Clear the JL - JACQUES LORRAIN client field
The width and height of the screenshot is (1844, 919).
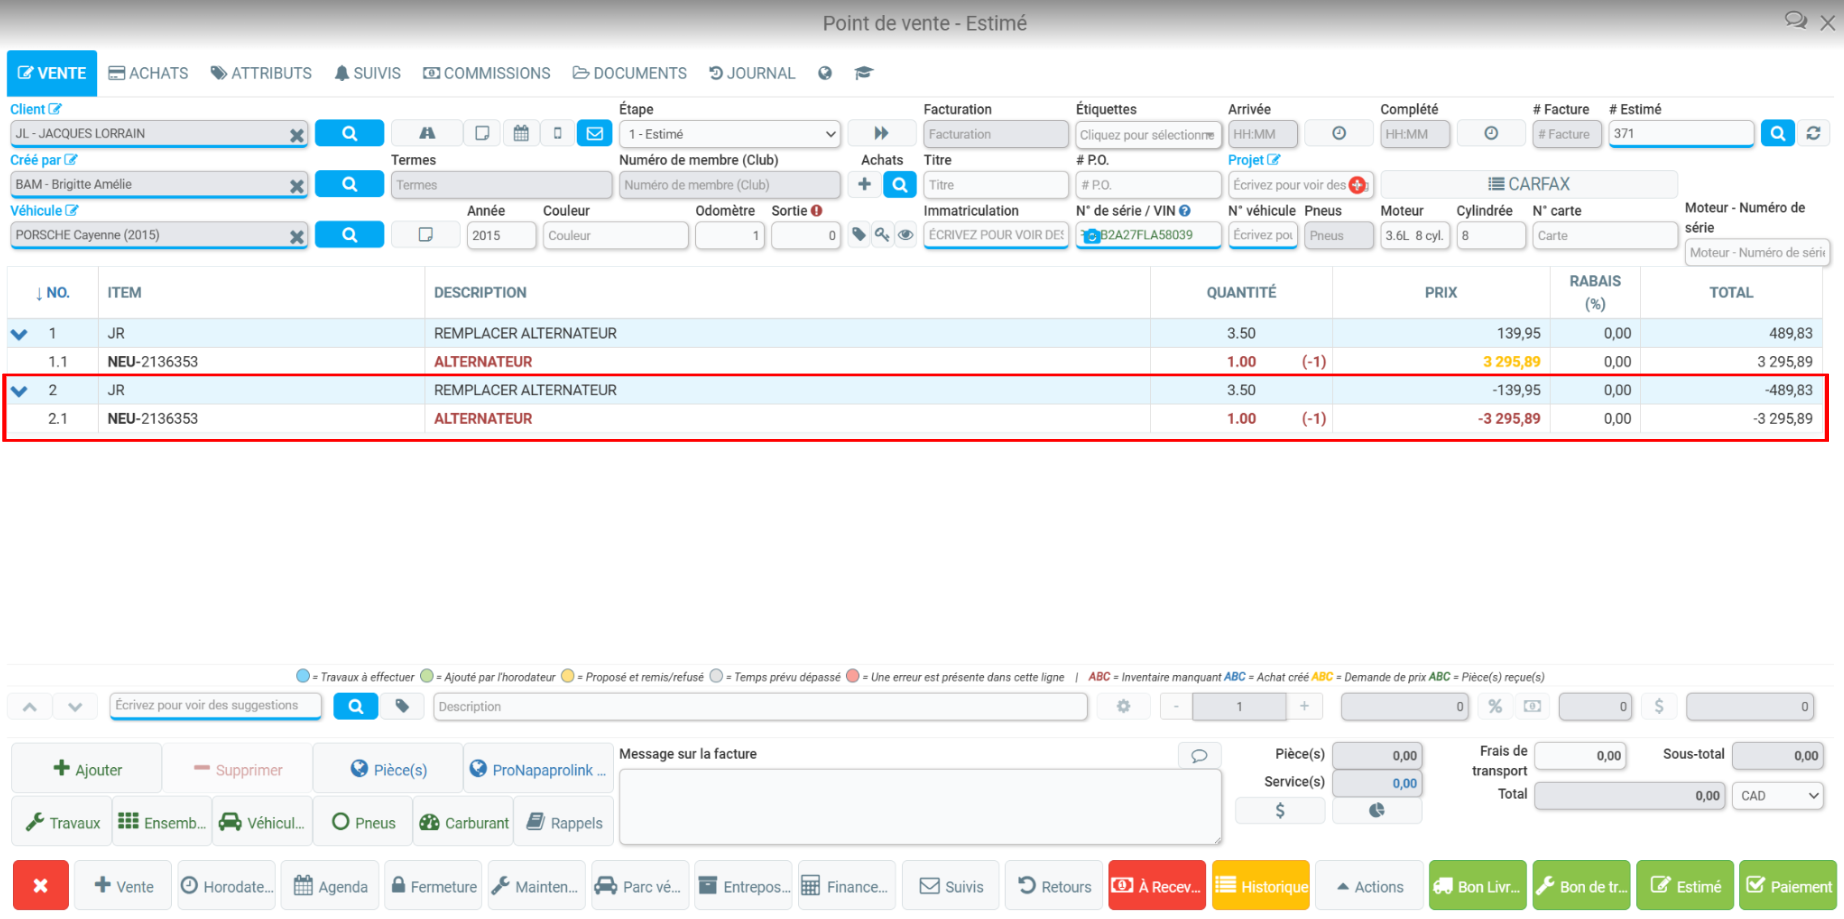297,135
